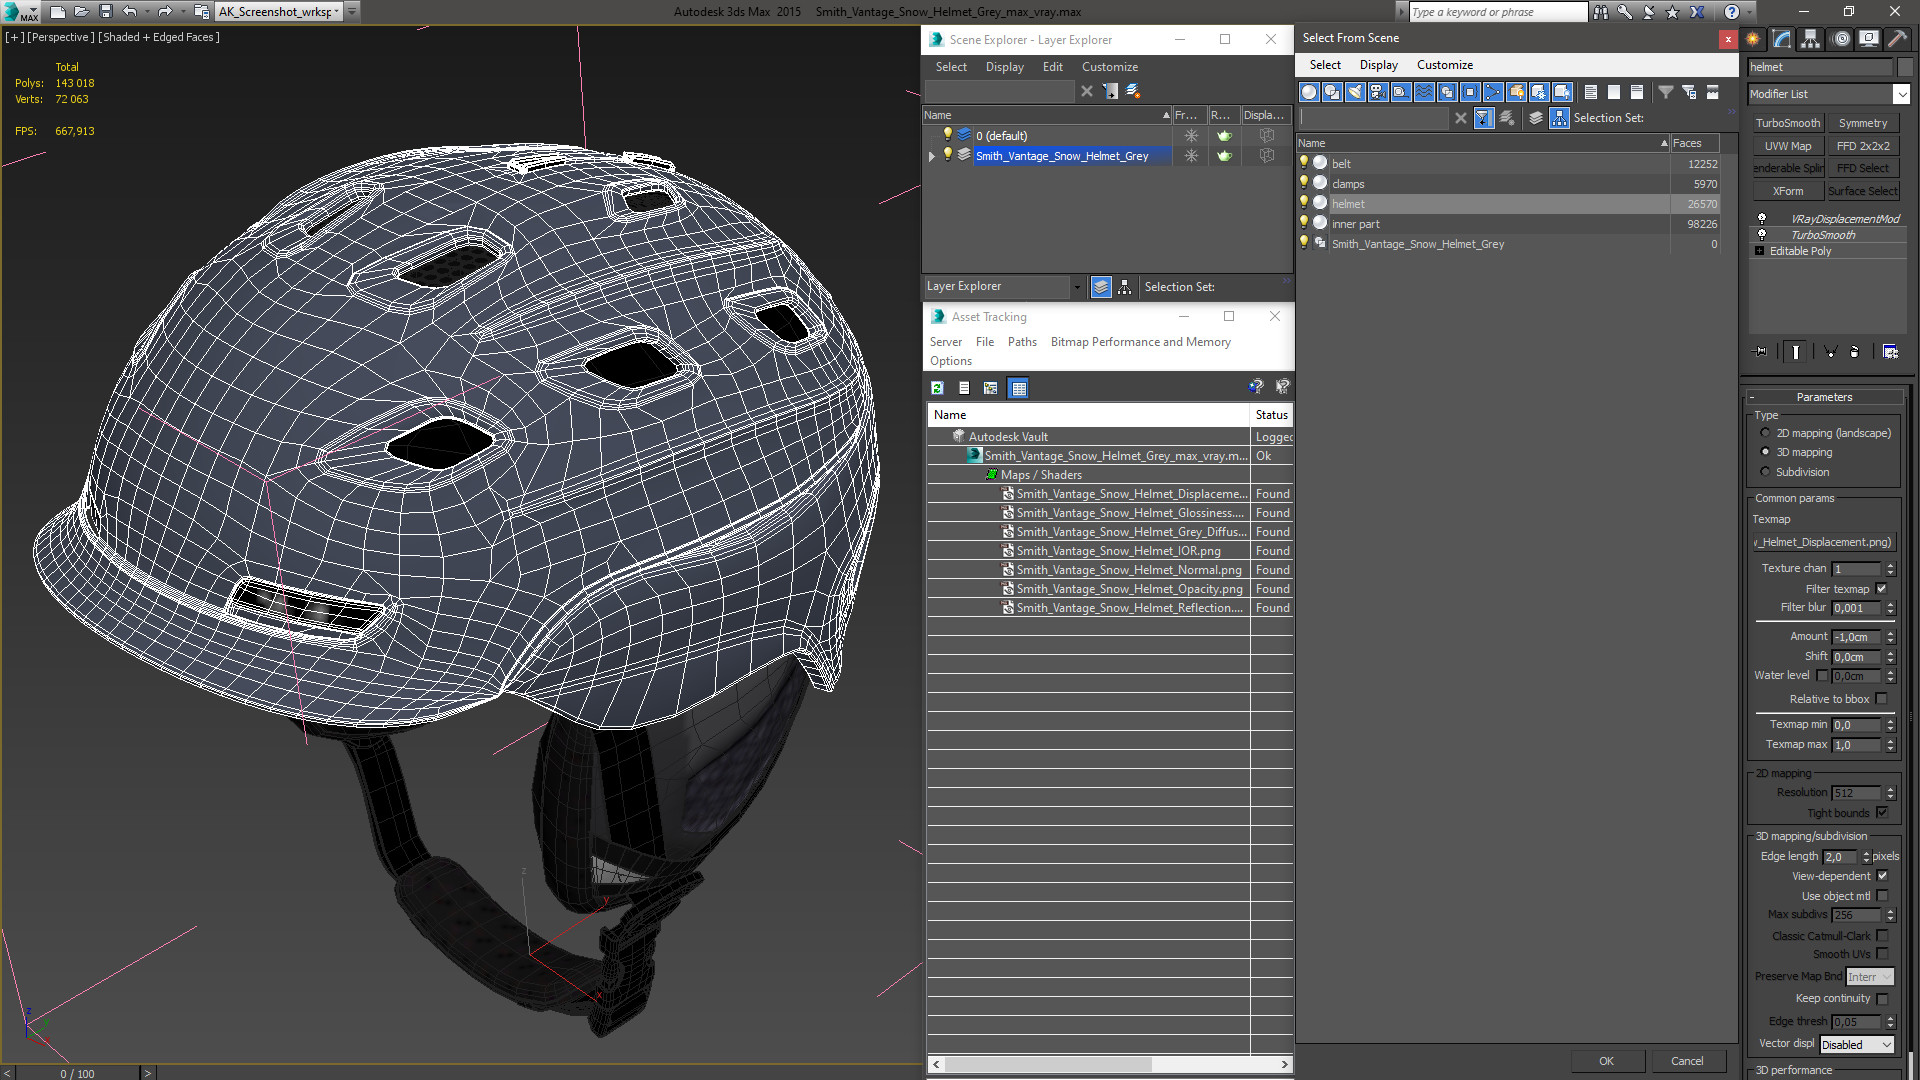1920x1080 pixels.
Task: Open the Hierarchy panel tab
Action: click(x=1811, y=39)
